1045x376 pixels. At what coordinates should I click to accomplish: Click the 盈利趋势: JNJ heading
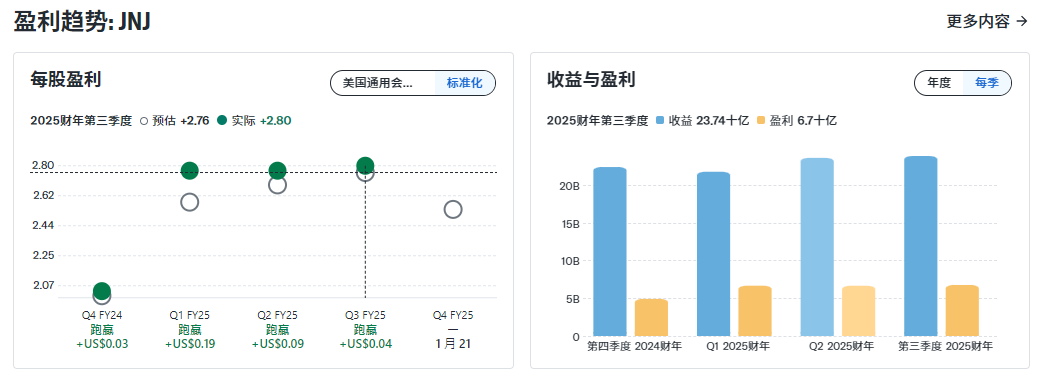click(x=82, y=21)
